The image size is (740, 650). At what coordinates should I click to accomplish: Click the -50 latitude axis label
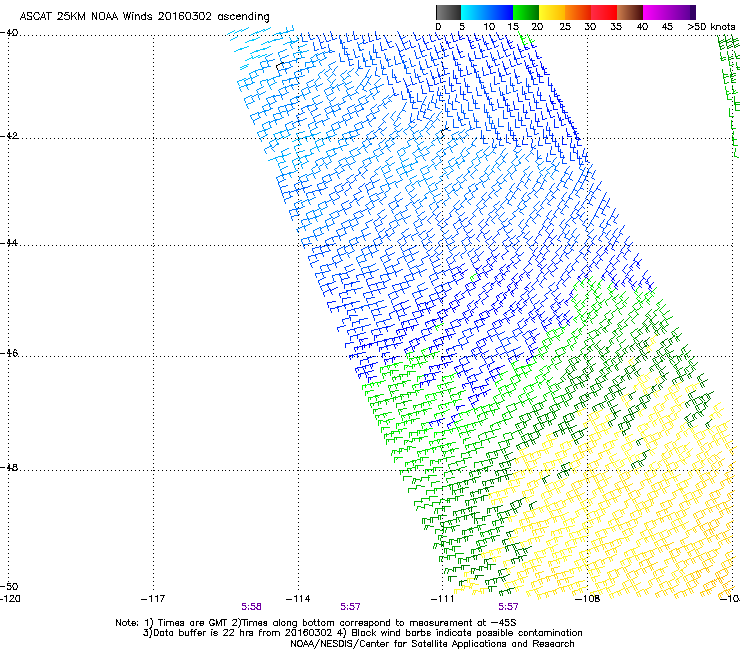point(9,586)
